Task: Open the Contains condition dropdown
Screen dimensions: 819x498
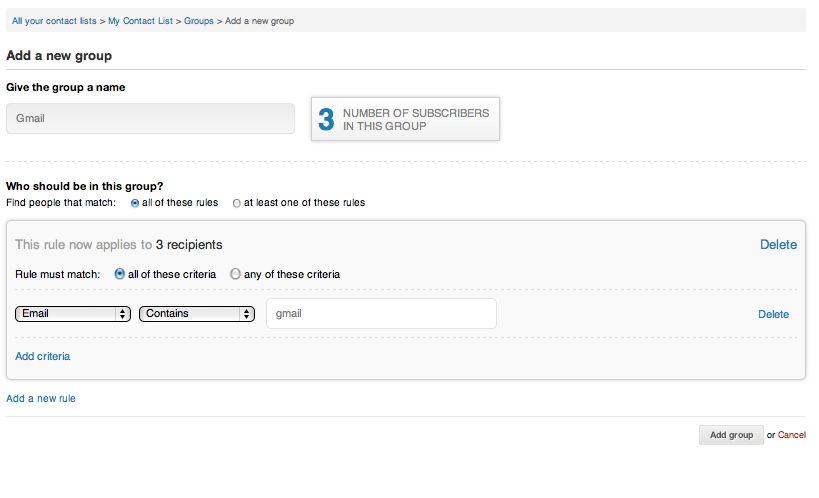Action: 196,314
